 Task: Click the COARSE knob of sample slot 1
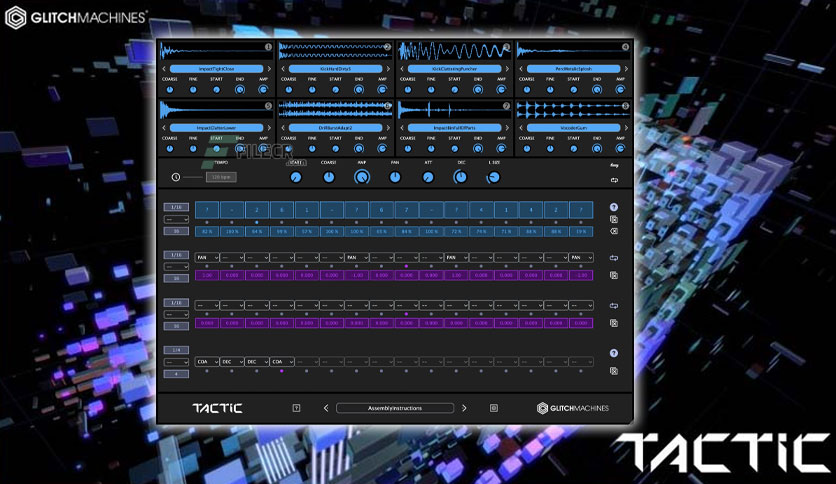point(170,90)
